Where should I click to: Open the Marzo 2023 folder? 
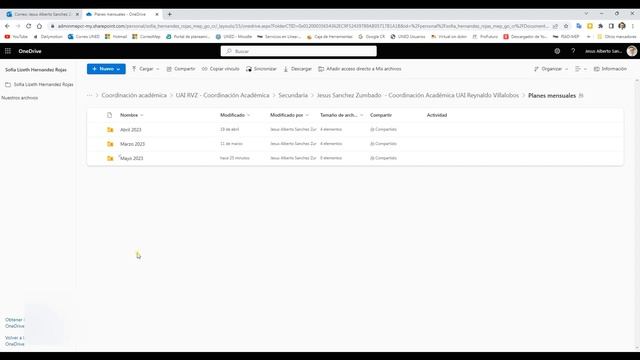click(132, 144)
